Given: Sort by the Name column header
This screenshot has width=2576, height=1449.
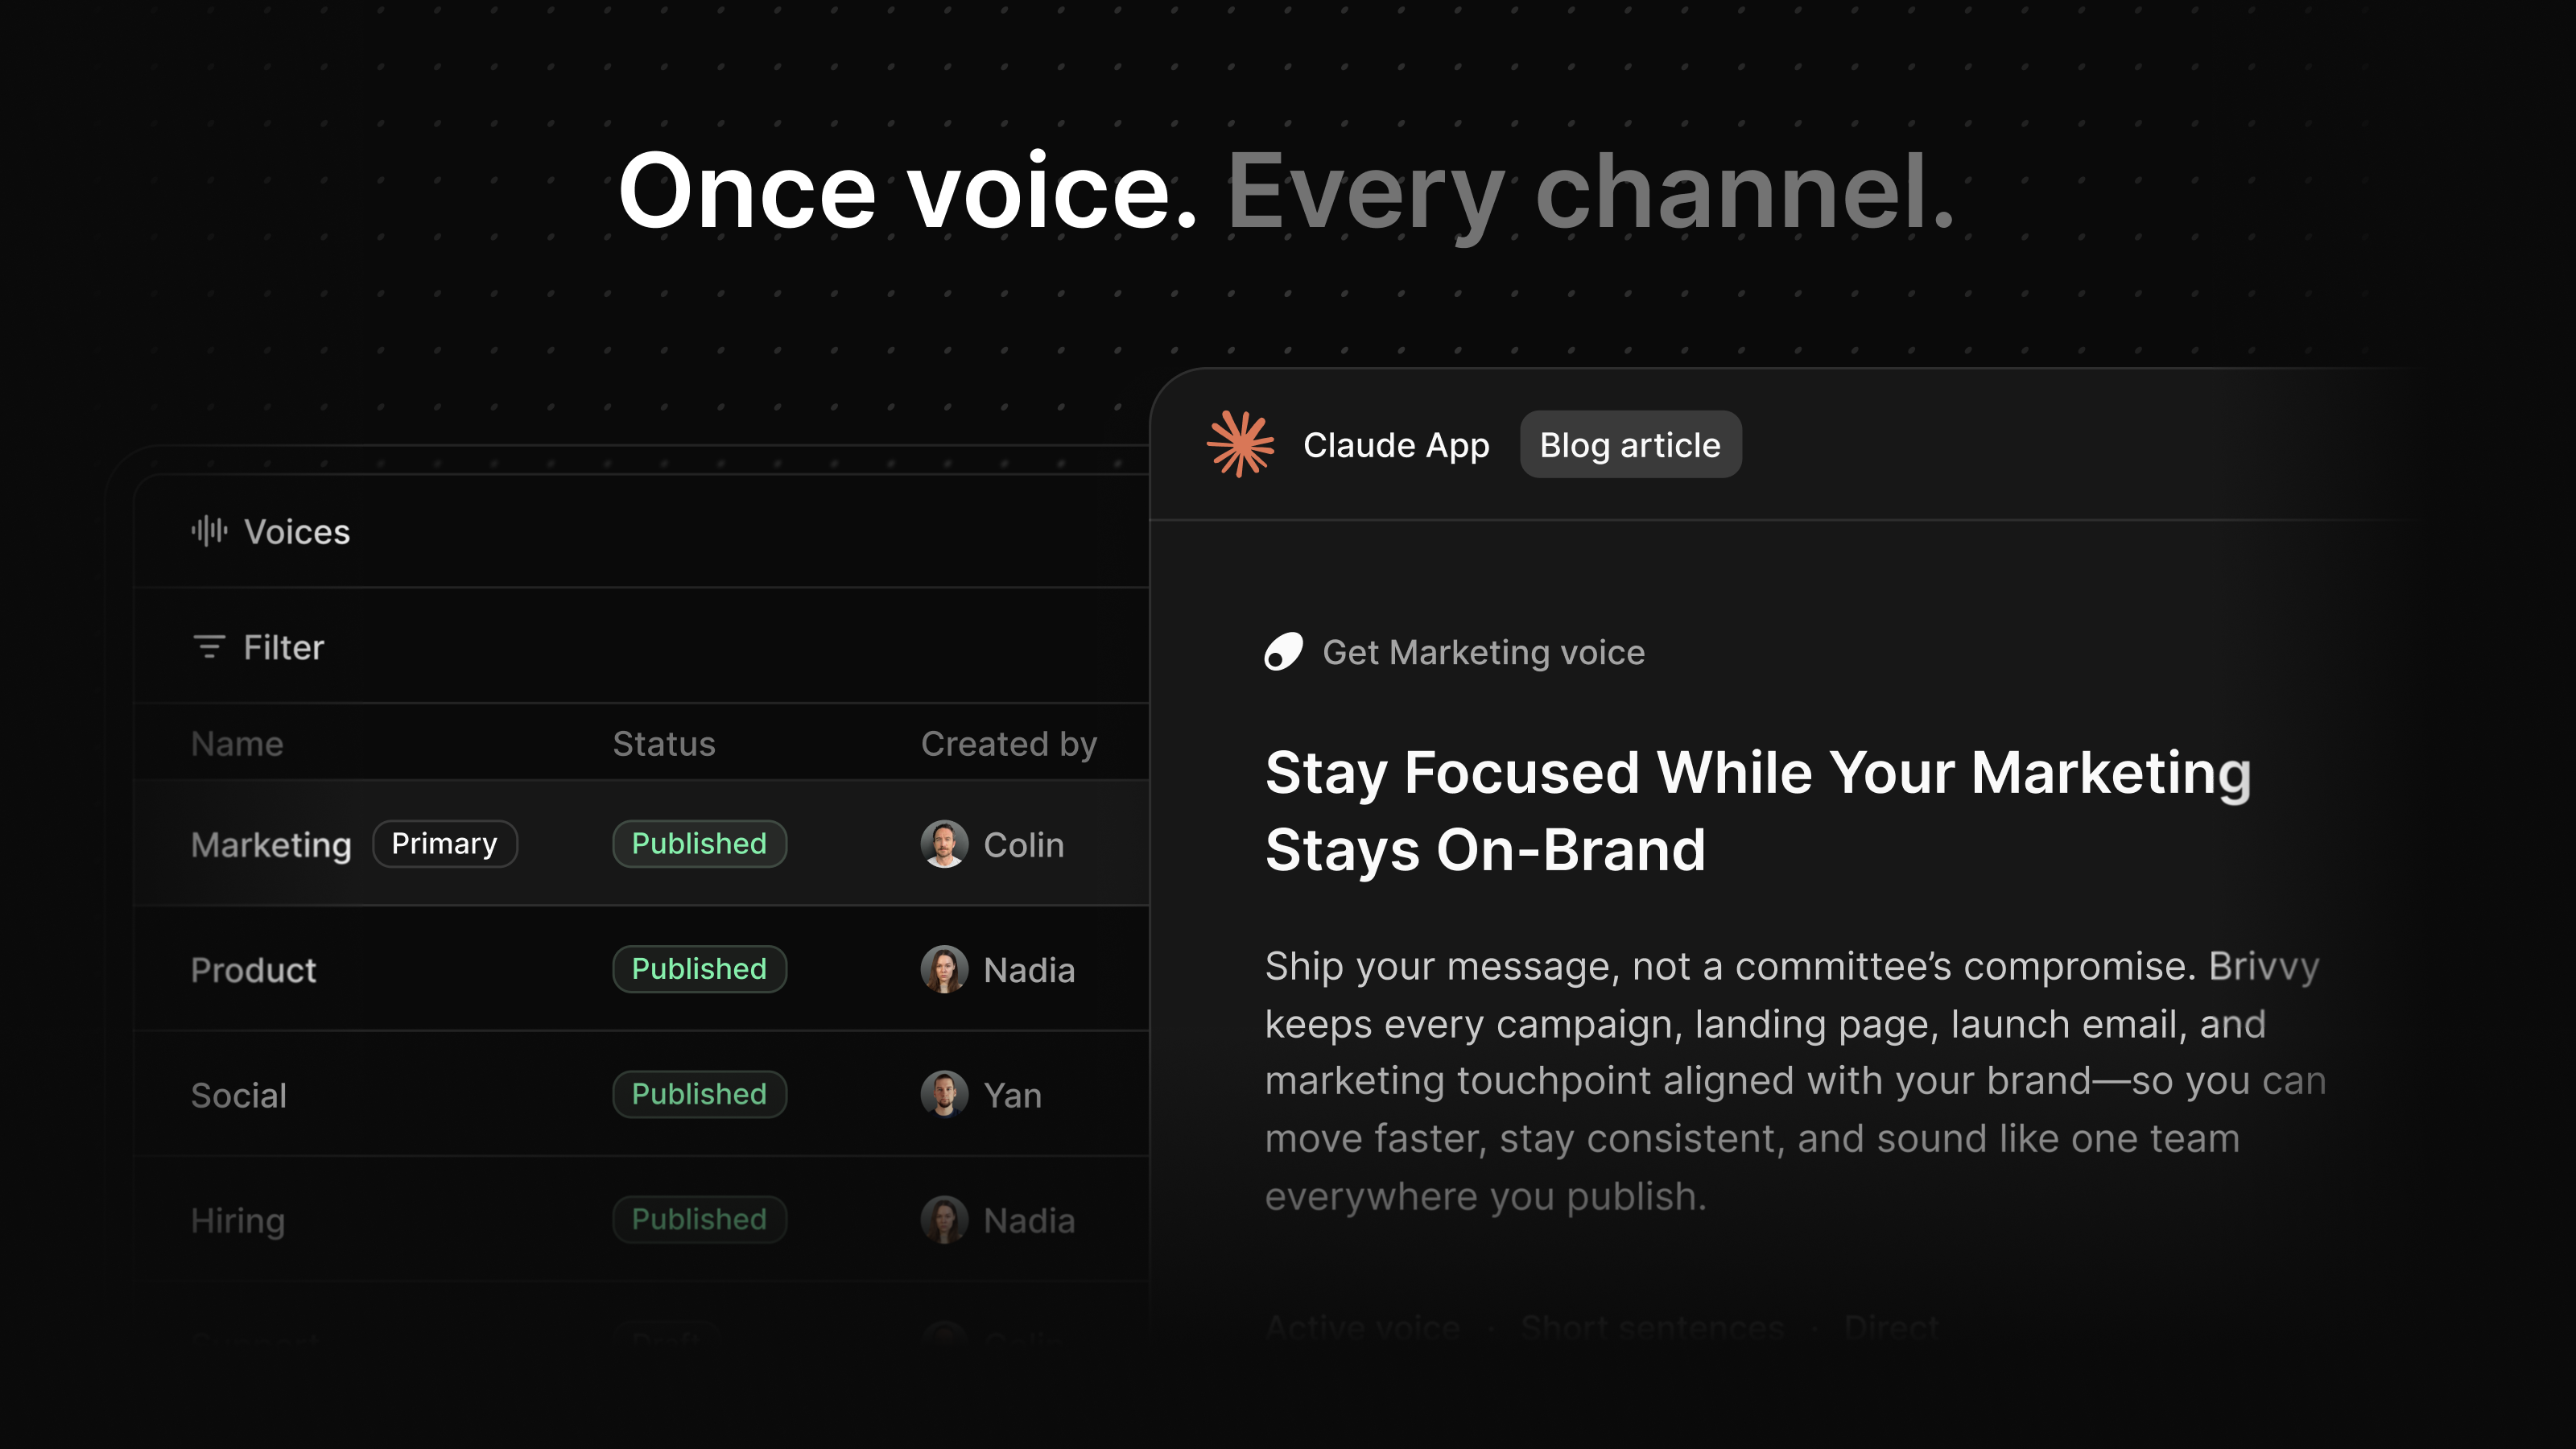Looking at the screenshot, I should (237, 744).
